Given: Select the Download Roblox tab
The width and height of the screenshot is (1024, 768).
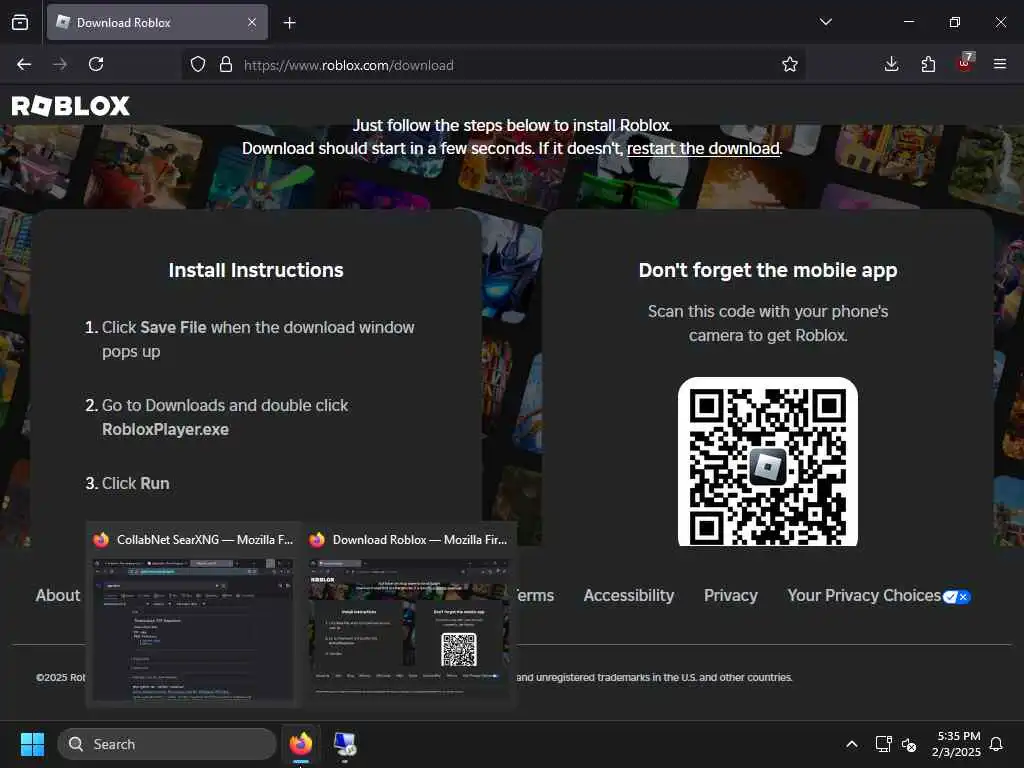Looking at the screenshot, I should (x=157, y=22).
